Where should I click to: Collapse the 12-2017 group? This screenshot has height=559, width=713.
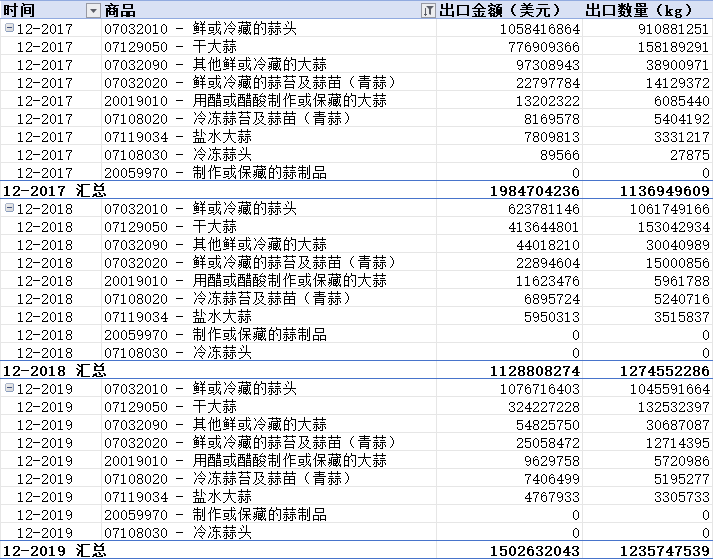point(9,28)
